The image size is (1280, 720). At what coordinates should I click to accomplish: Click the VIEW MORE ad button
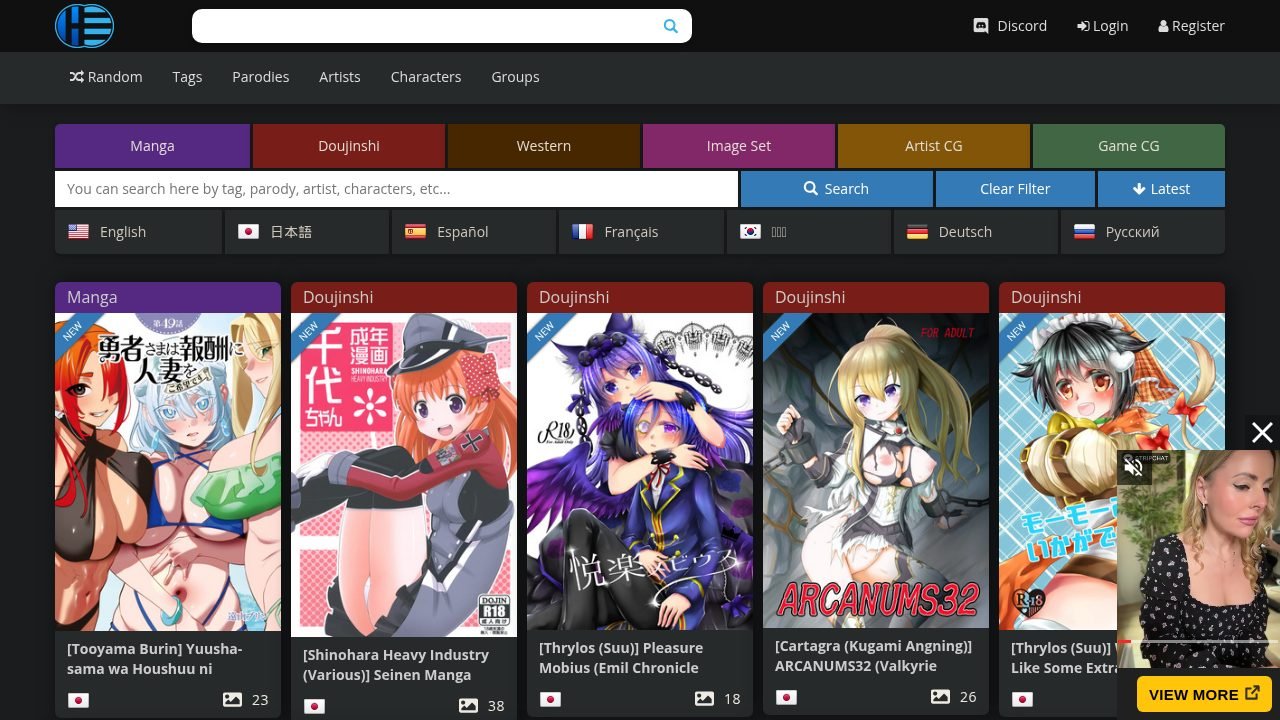(1204, 694)
